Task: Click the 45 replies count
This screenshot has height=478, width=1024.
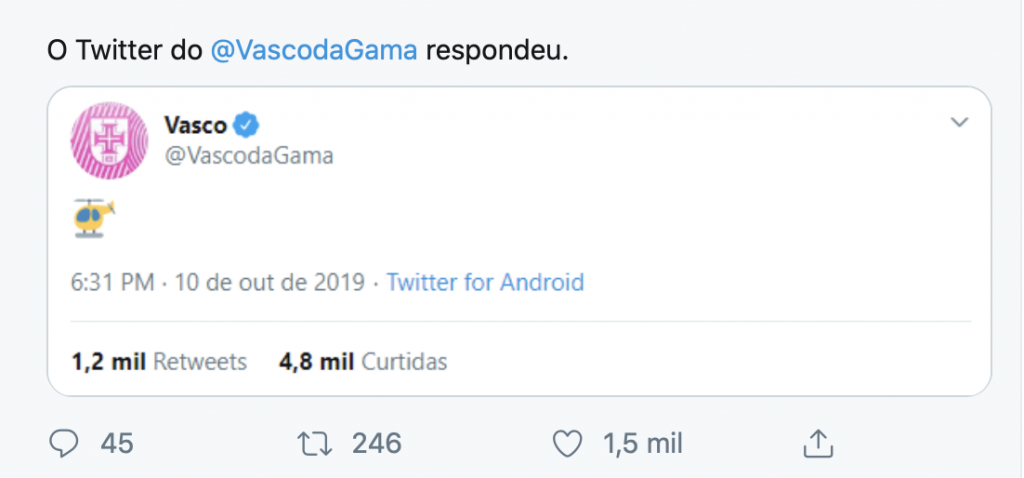Action: [x=117, y=444]
